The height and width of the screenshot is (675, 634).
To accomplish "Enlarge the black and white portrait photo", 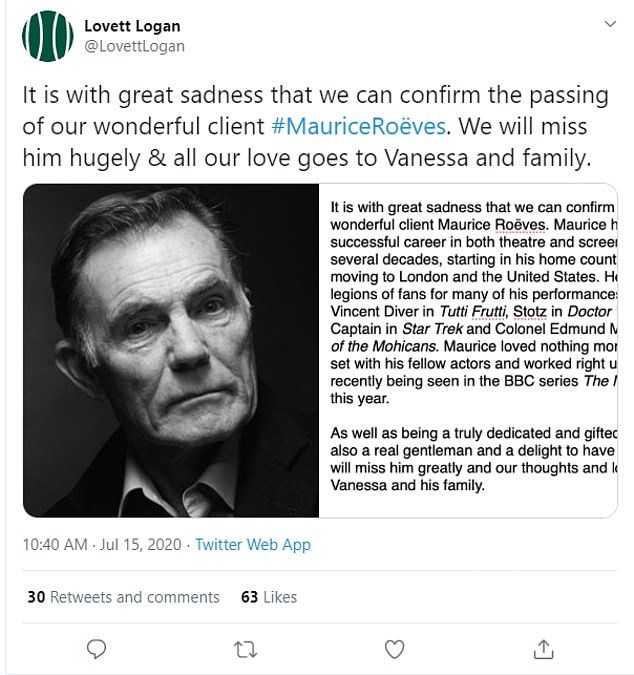I will [170, 351].
